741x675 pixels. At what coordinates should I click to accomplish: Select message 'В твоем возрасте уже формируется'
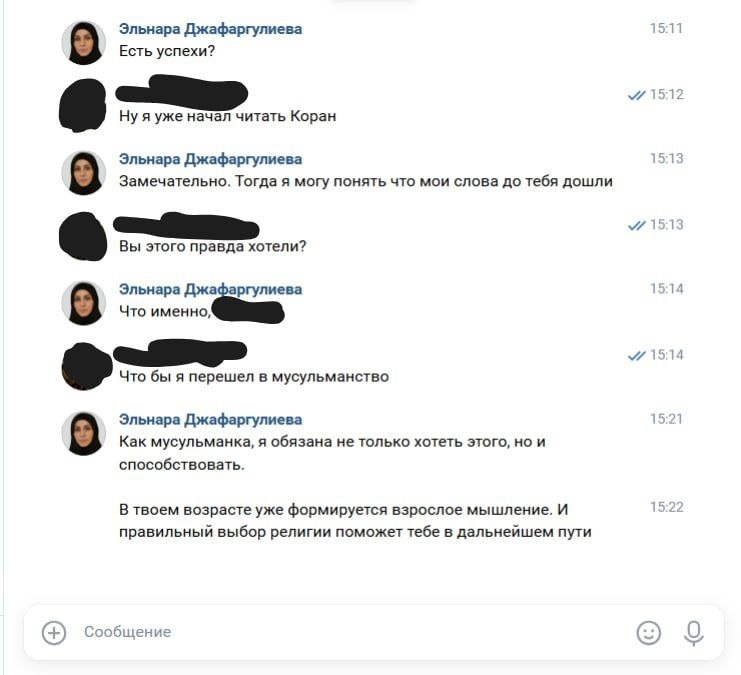[355, 521]
